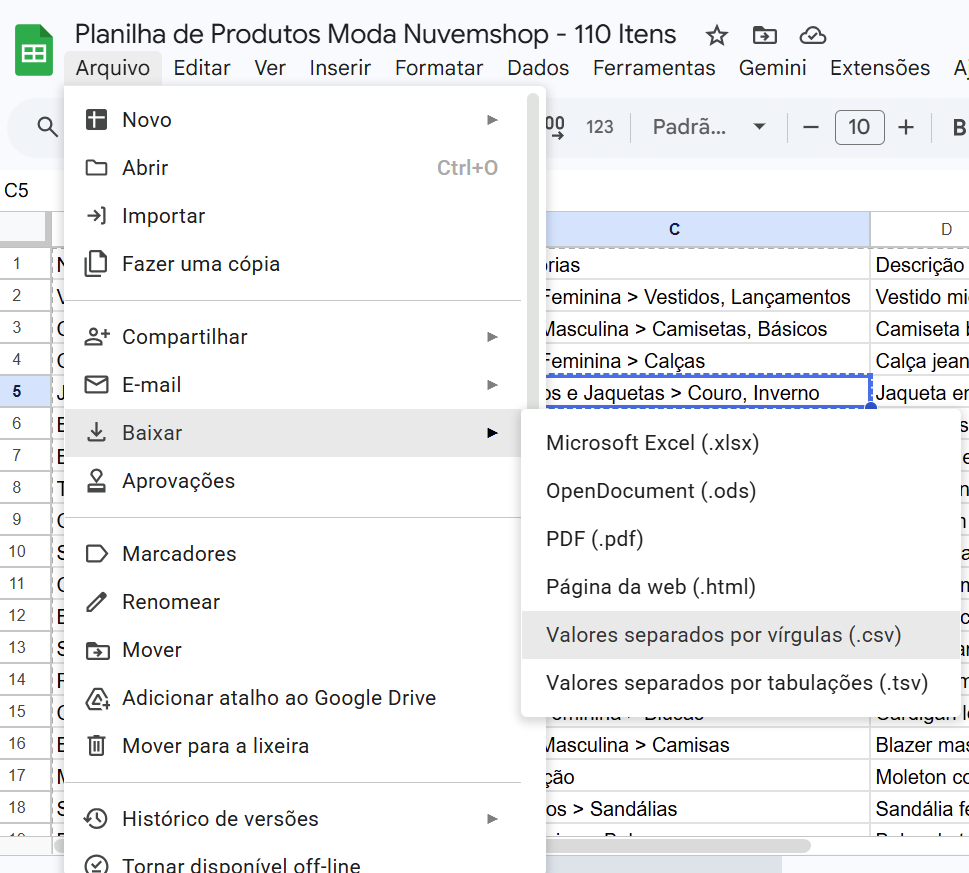Expand the E-mail submenu arrow
Screen dimensions: 969x873
(x=492, y=386)
